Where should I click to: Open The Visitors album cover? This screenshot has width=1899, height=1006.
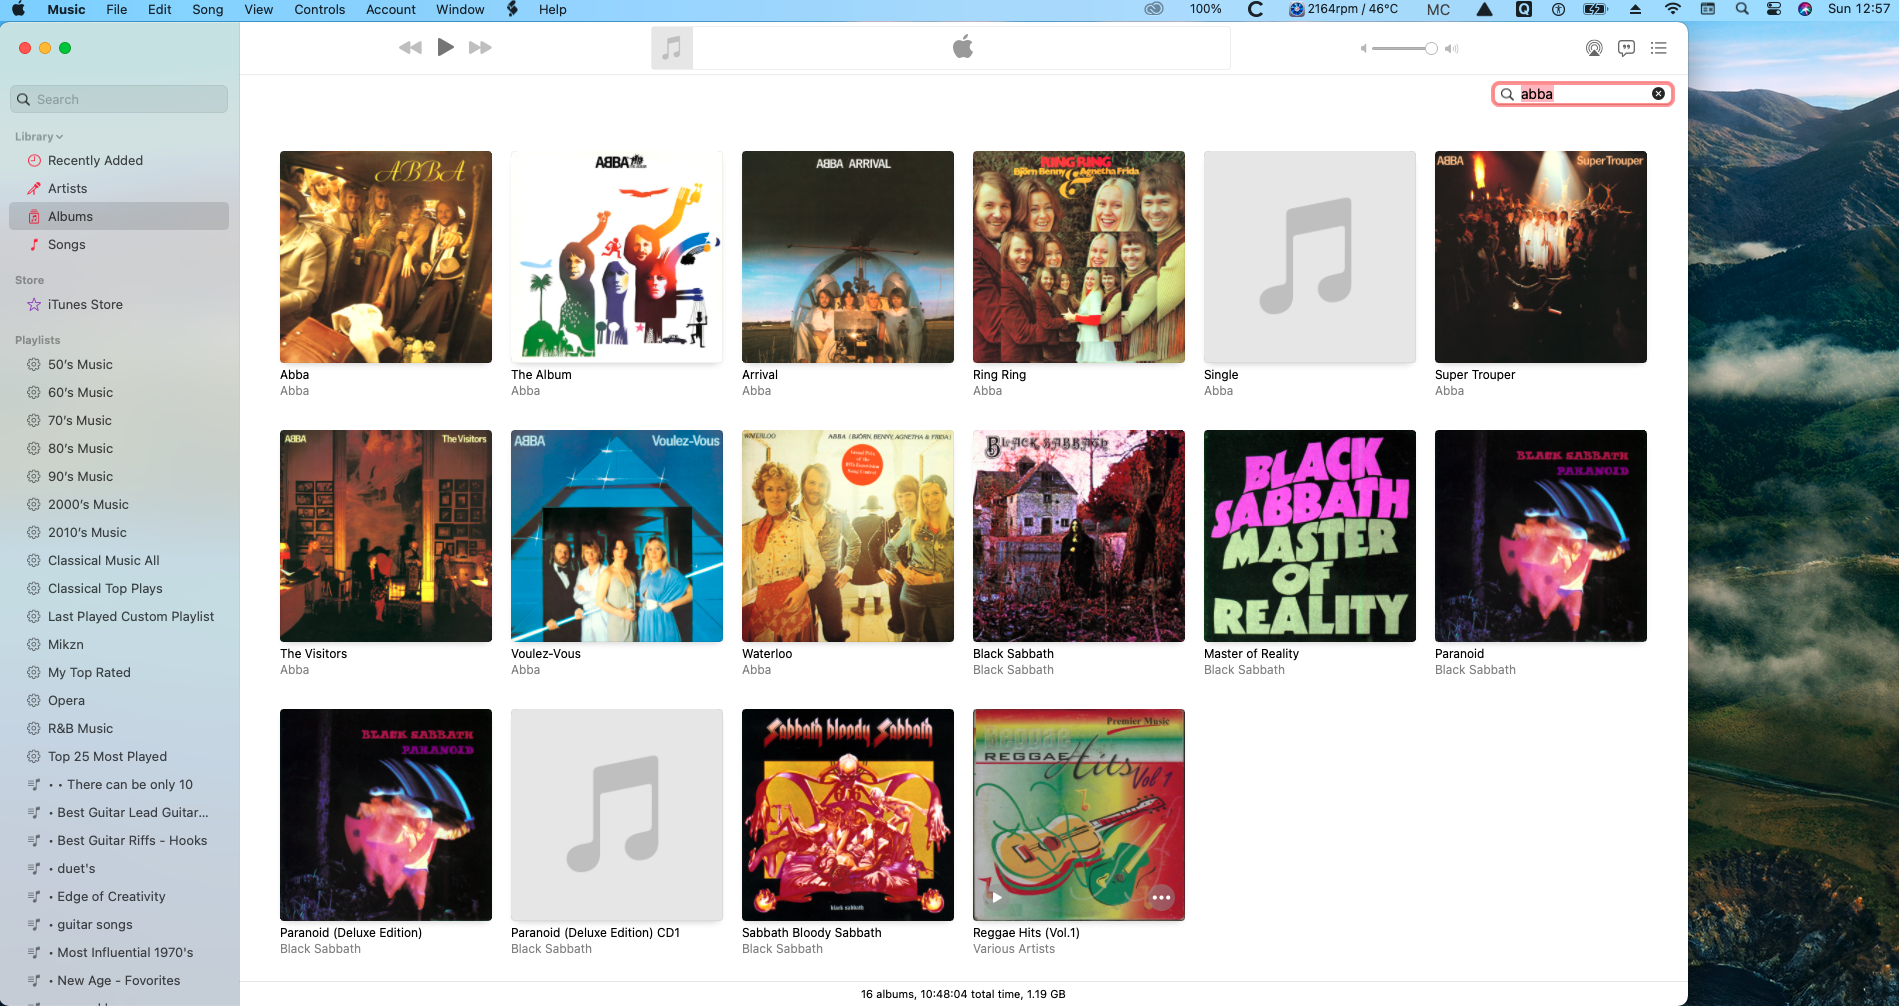(386, 536)
